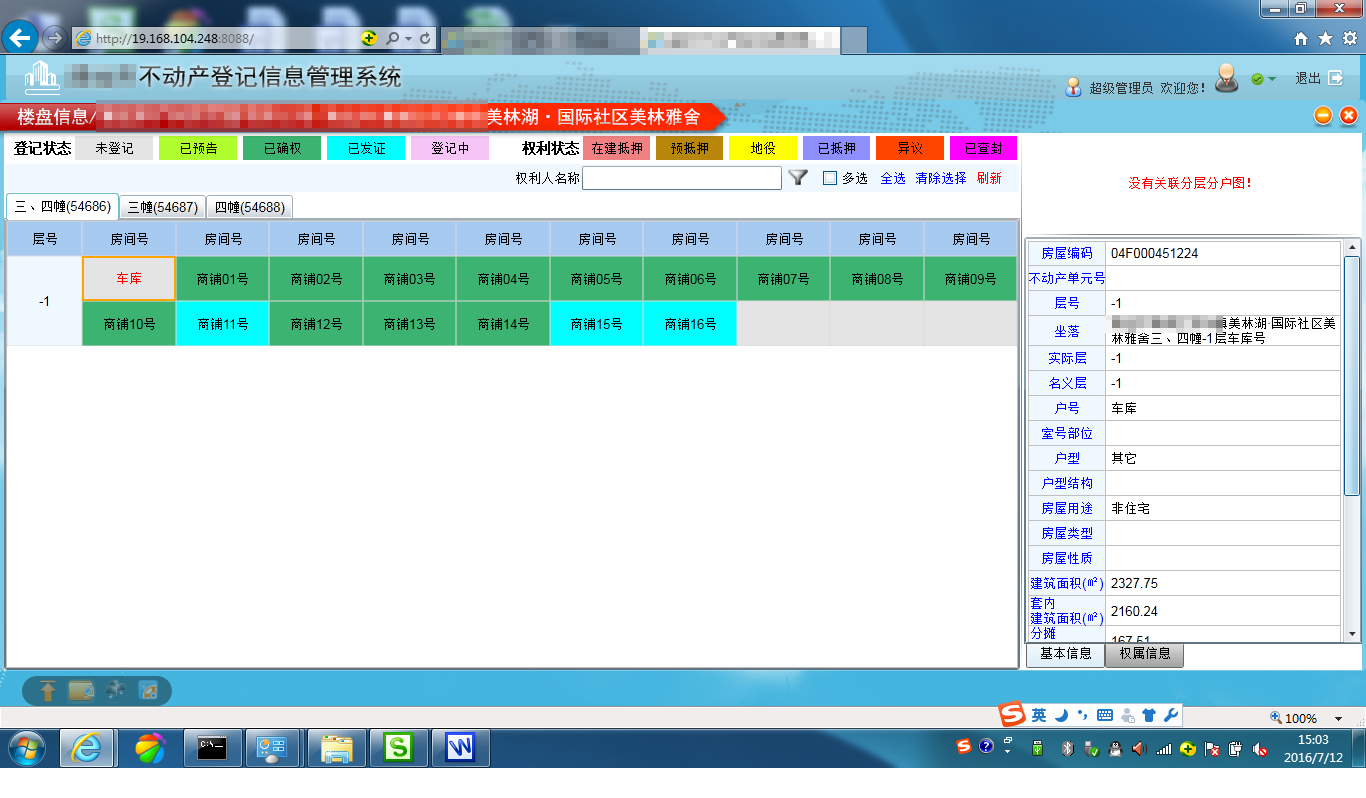Click the funnel filter icon beside owner name
This screenshot has height=798, width=1366.
798,178
